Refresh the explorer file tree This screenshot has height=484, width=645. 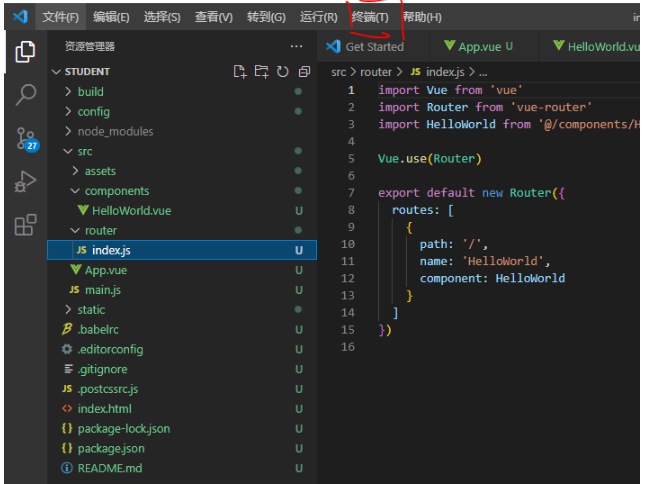point(283,72)
